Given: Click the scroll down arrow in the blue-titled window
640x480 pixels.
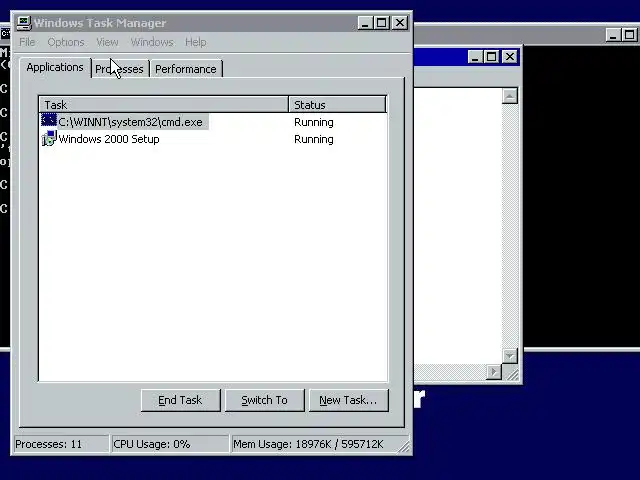Looking at the screenshot, I should (x=509, y=356).
